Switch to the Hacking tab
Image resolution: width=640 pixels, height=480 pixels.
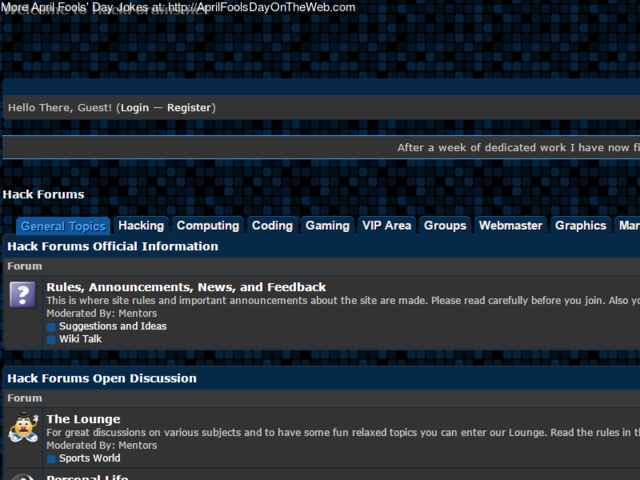point(141,226)
